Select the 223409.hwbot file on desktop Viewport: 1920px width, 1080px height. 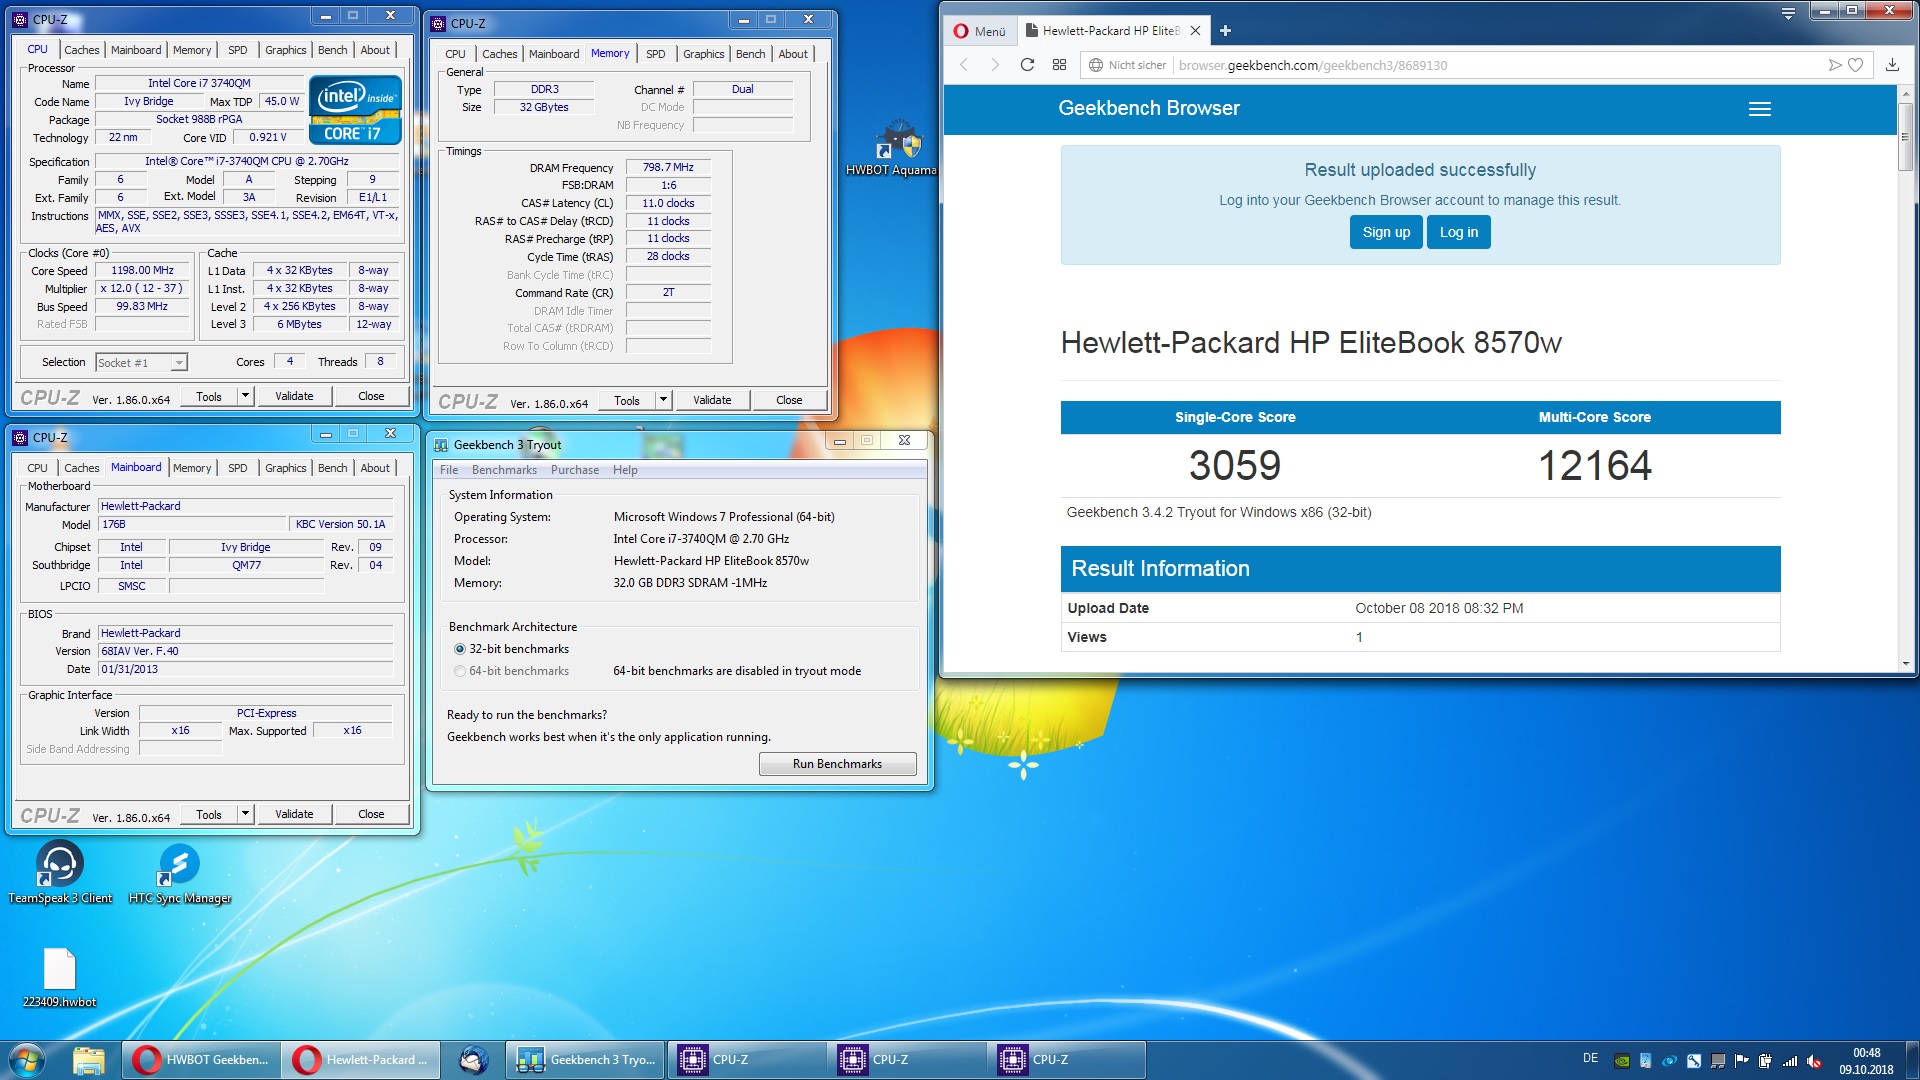[x=60, y=978]
